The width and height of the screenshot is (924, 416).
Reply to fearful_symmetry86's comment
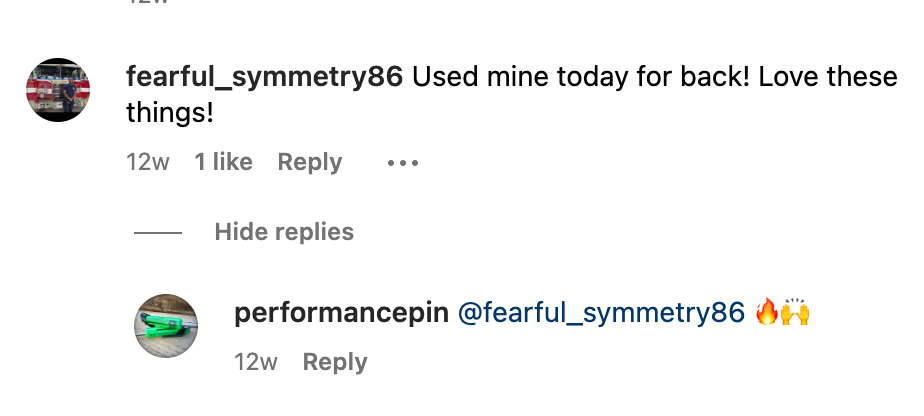[309, 162]
